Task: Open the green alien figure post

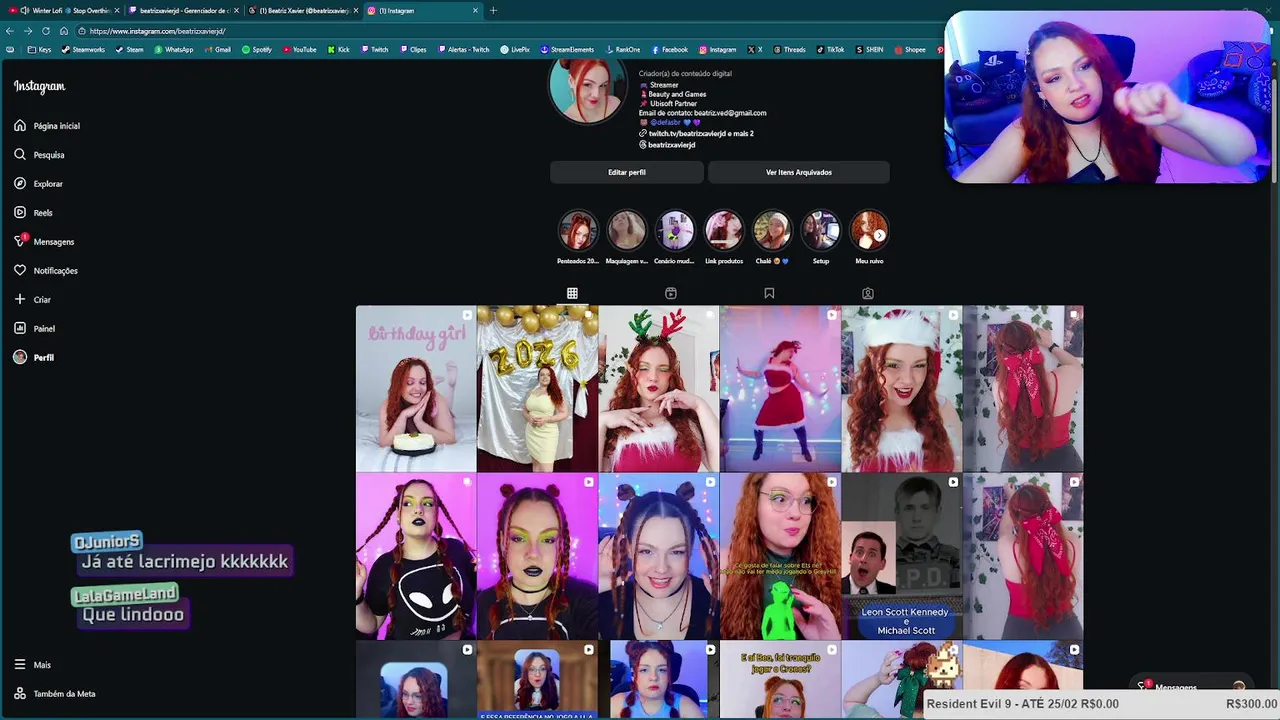Action: 780,556
